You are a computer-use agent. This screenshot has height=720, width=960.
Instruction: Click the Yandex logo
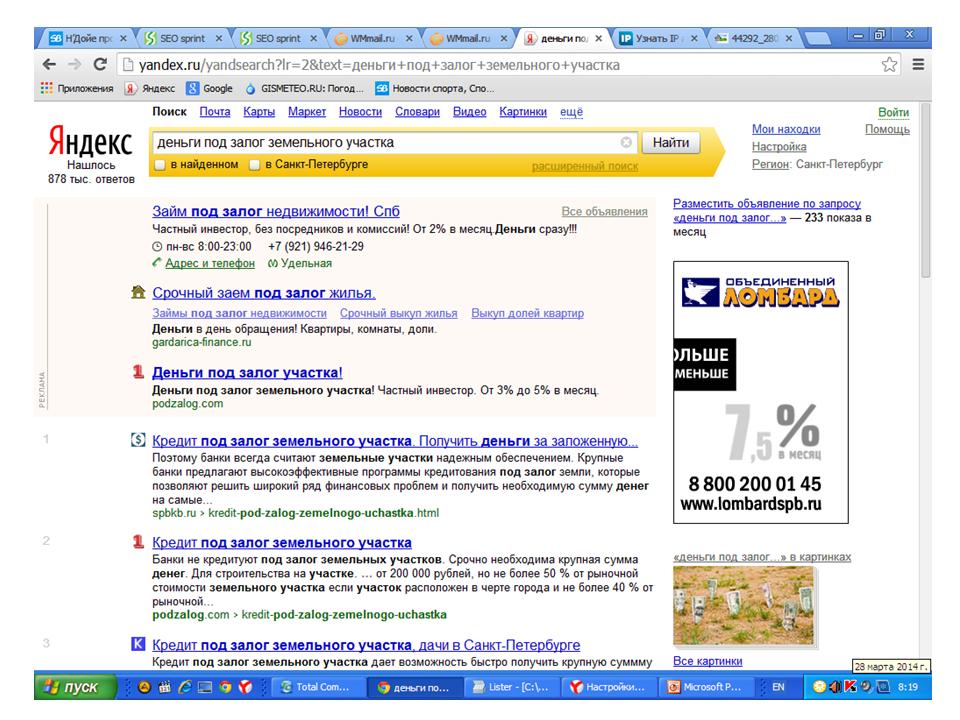[x=91, y=141]
